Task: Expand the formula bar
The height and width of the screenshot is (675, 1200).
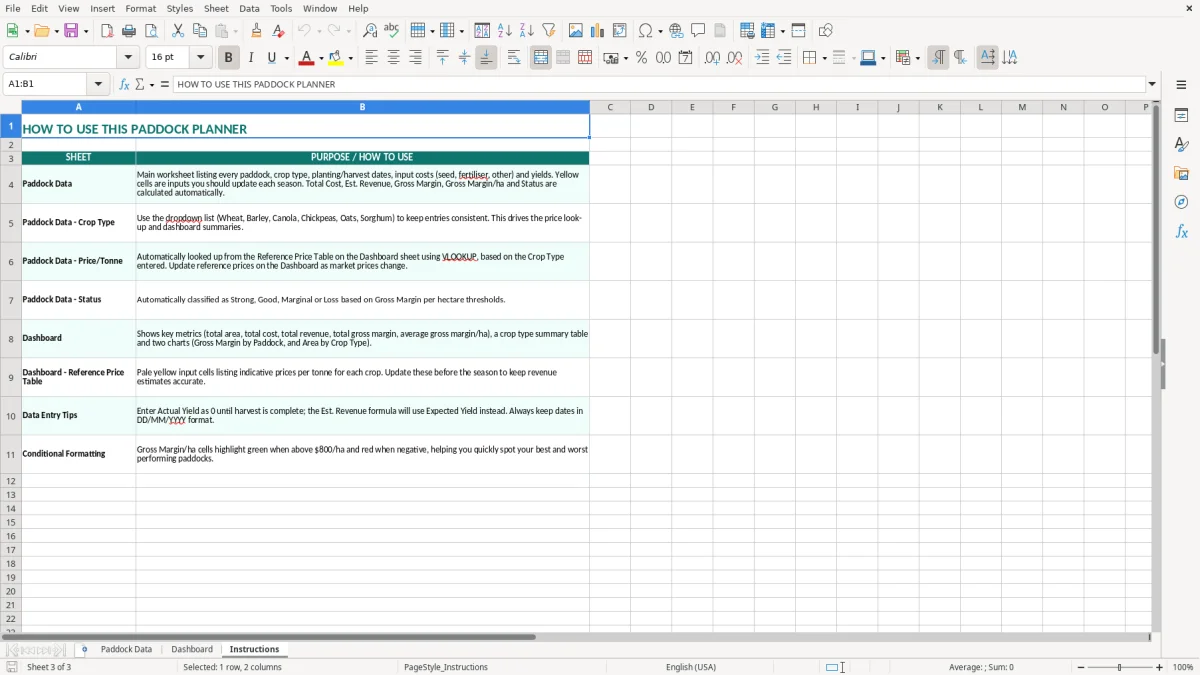Action: [x=1152, y=85]
